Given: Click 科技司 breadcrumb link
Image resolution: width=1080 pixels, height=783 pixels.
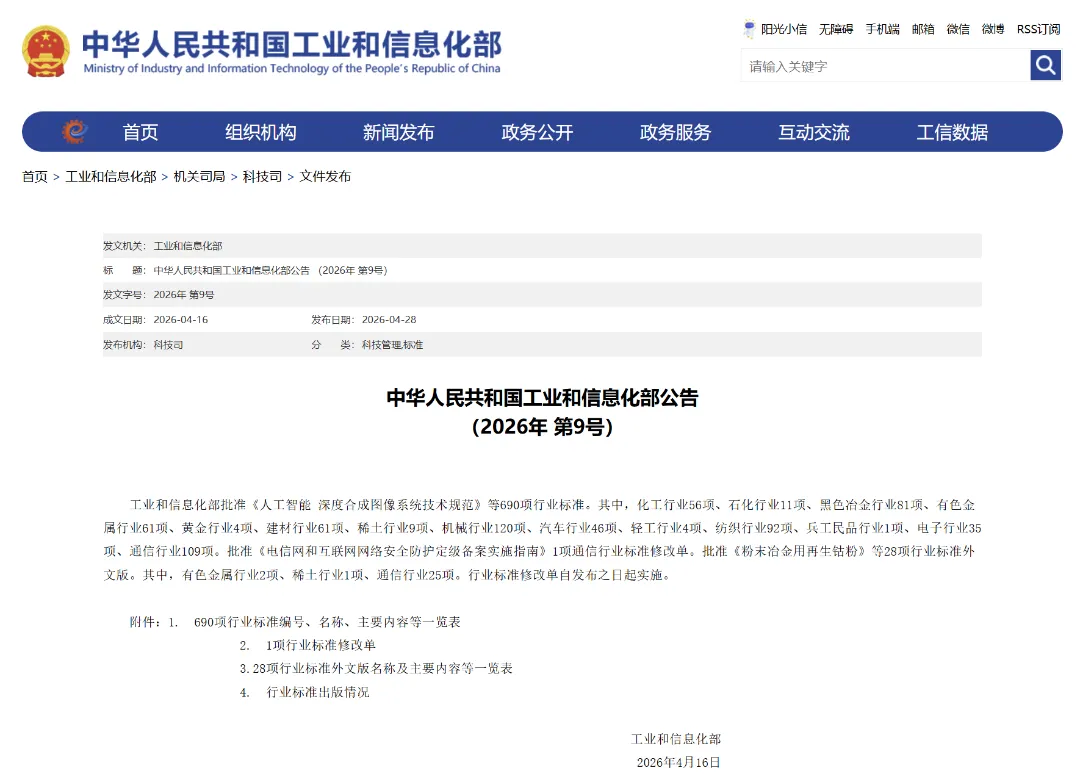Looking at the screenshot, I should [x=262, y=177].
